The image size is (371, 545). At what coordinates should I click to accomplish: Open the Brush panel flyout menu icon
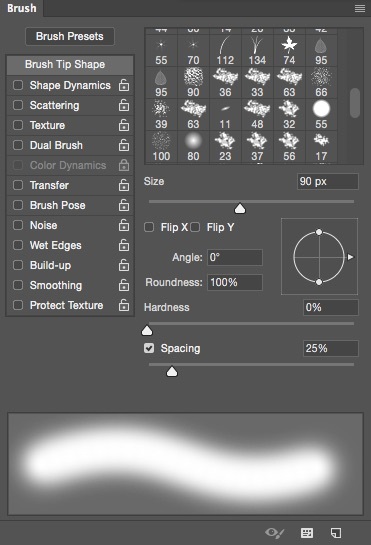[x=360, y=8]
